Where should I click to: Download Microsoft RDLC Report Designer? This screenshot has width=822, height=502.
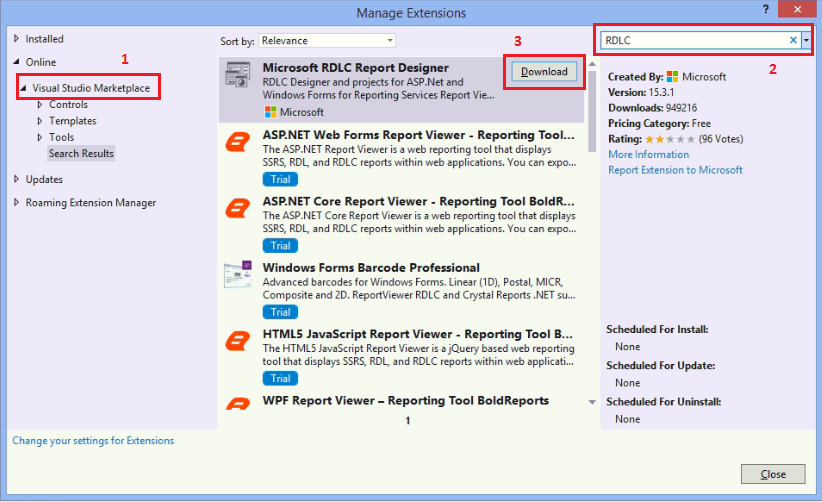(544, 72)
